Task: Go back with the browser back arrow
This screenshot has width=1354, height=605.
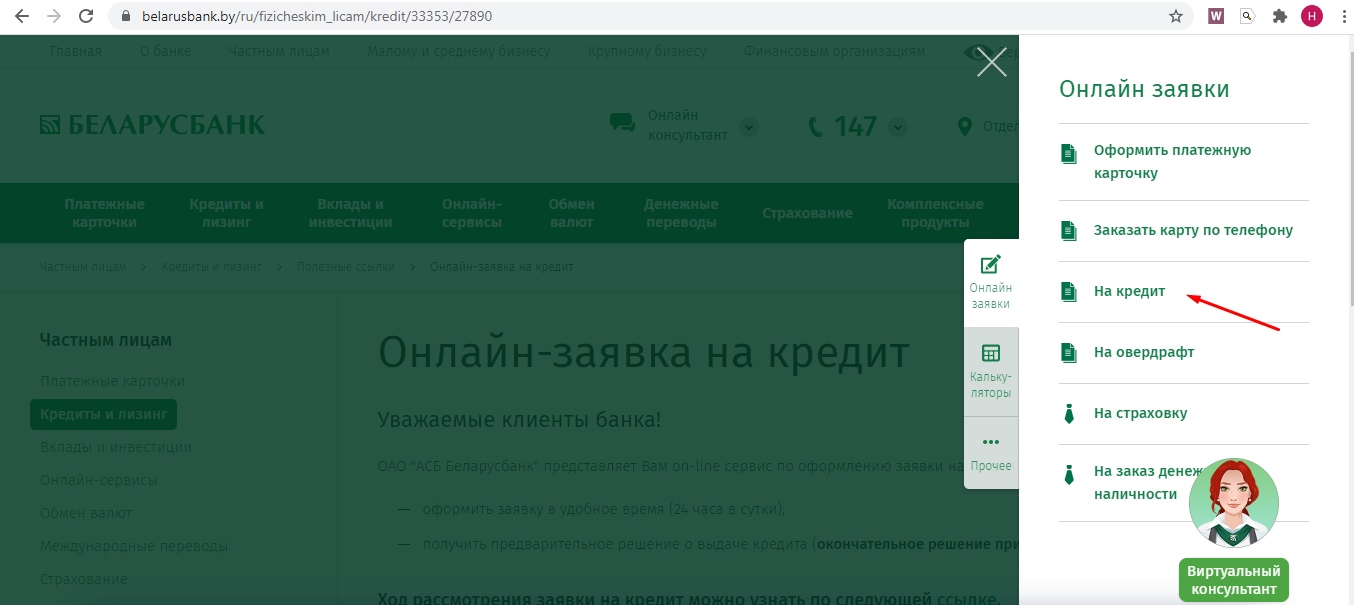Action: click(22, 16)
